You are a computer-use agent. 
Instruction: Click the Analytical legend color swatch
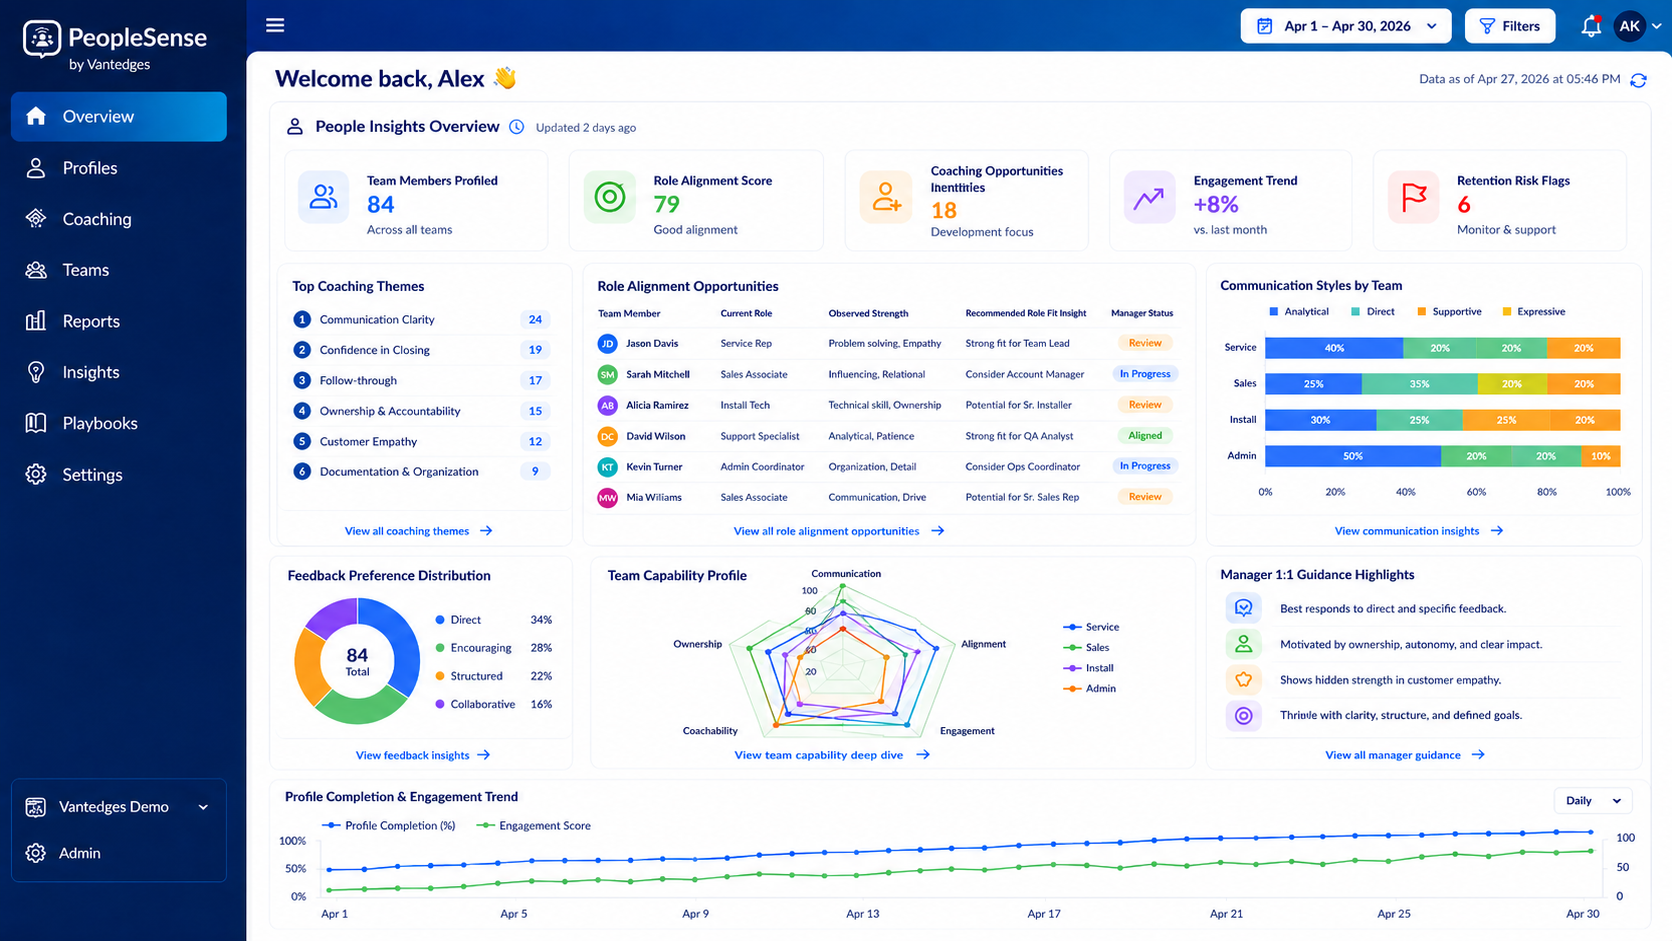click(1273, 312)
